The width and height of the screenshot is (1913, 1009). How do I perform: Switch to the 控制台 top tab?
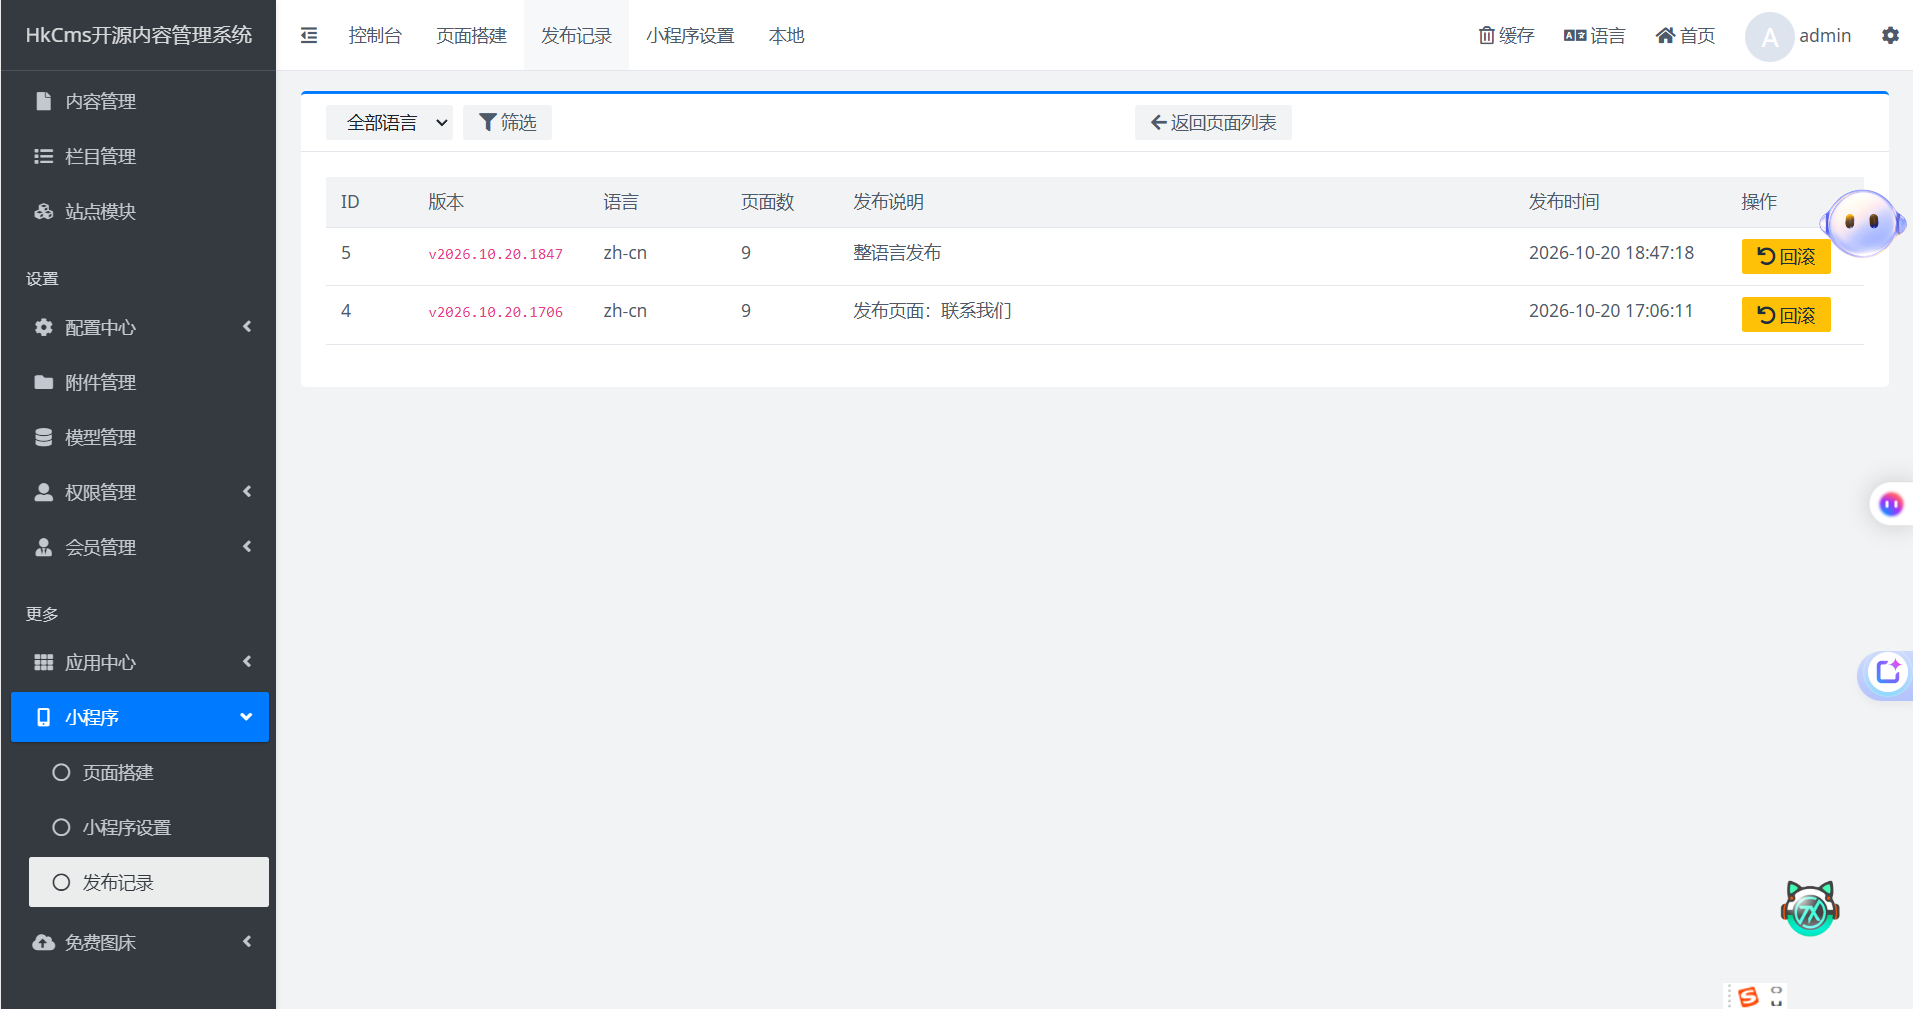tap(375, 36)
